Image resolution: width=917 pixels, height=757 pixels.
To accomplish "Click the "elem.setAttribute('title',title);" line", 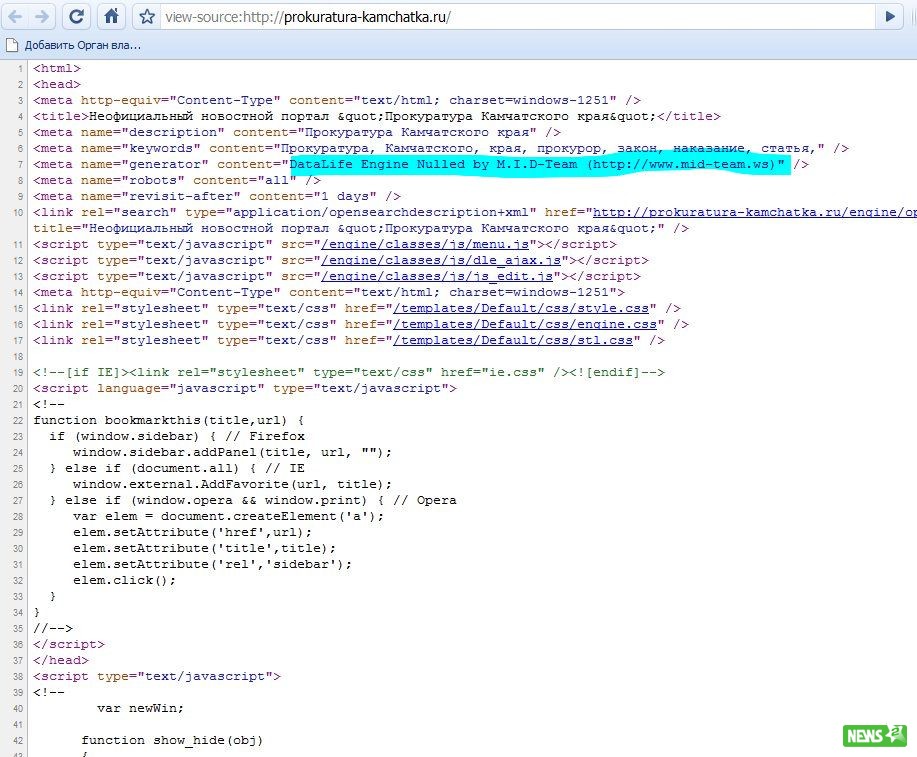I will (204, 548).
